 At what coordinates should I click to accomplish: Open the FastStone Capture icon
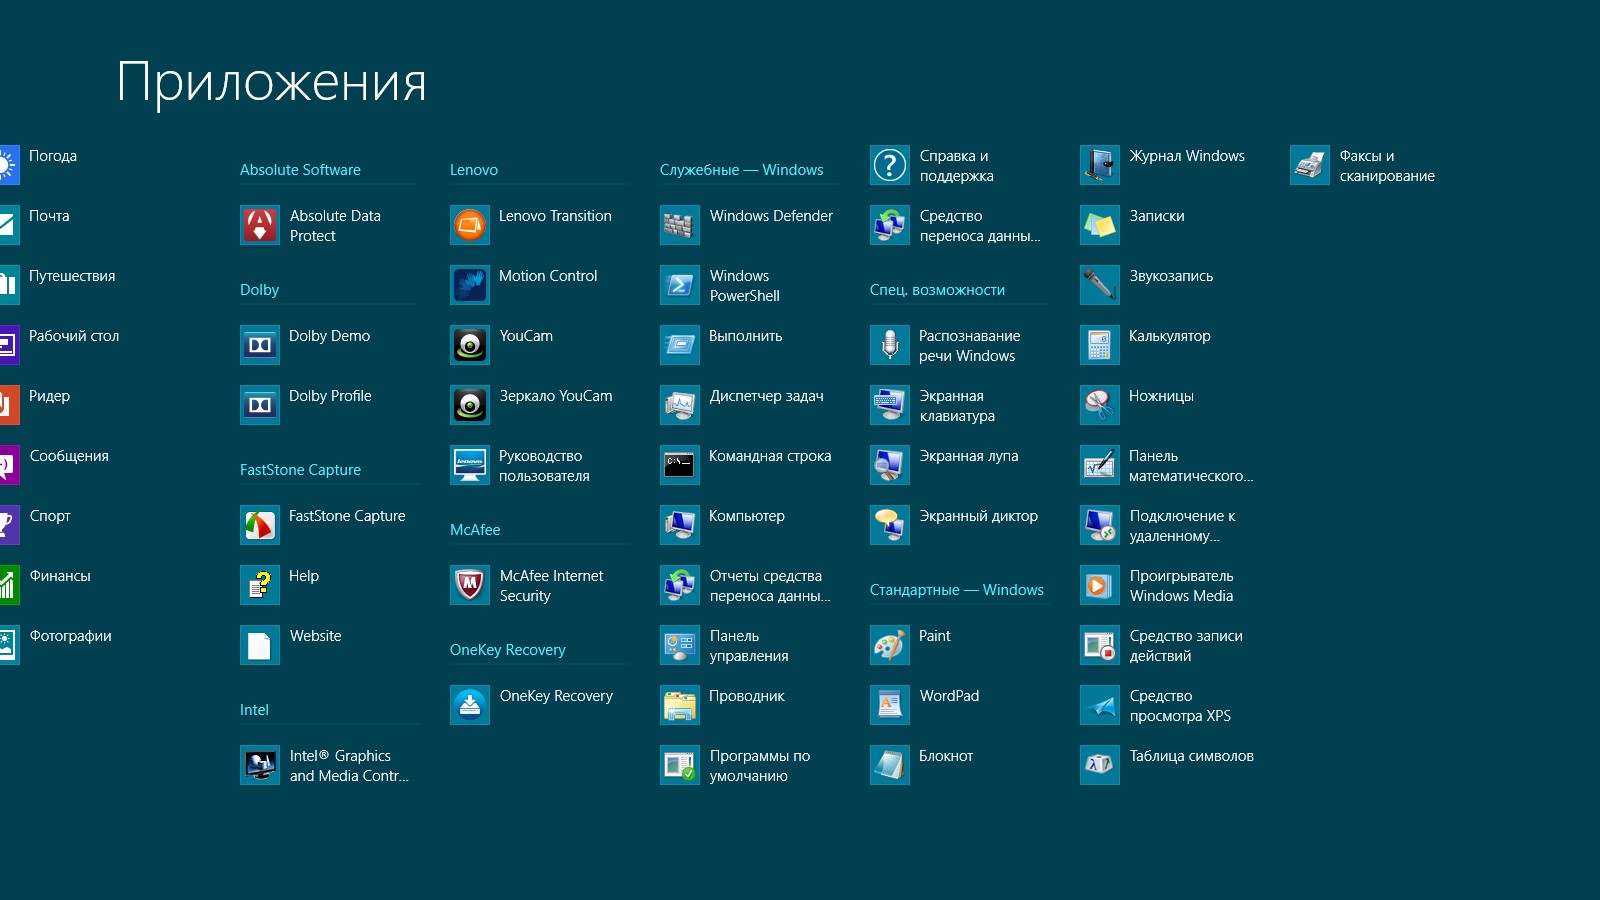tap(260, 526)
